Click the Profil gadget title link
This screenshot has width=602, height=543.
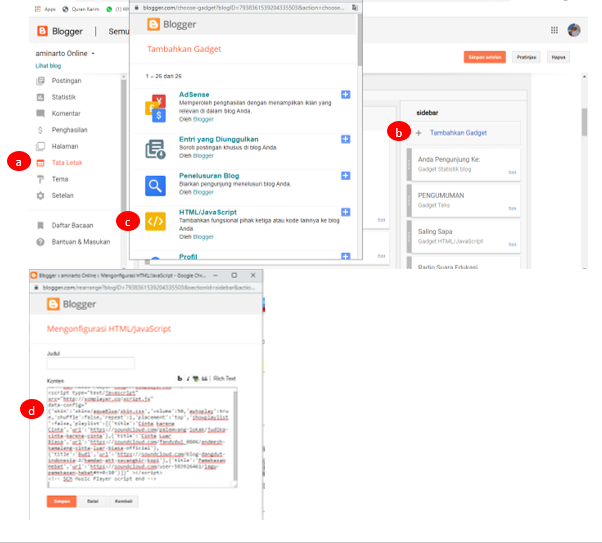coord(188,256)
